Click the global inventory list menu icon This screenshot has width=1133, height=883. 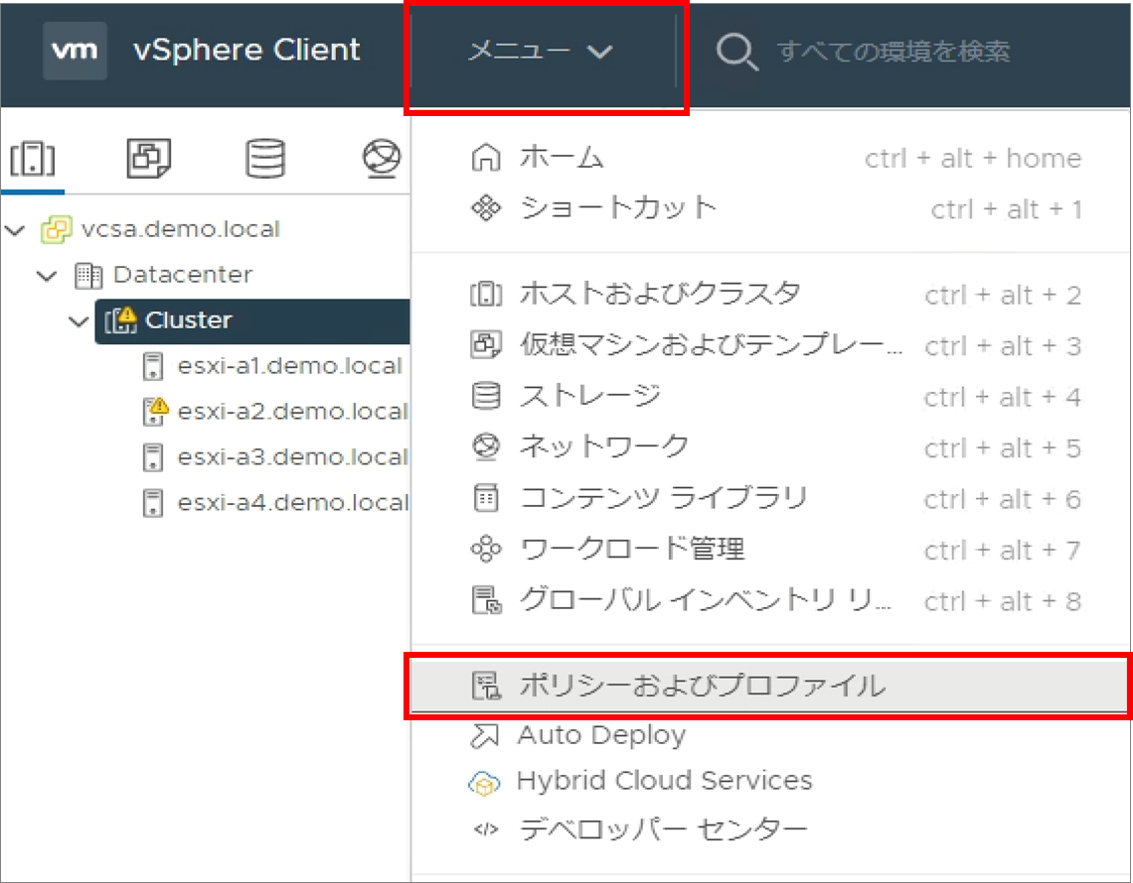coord(486,600)
